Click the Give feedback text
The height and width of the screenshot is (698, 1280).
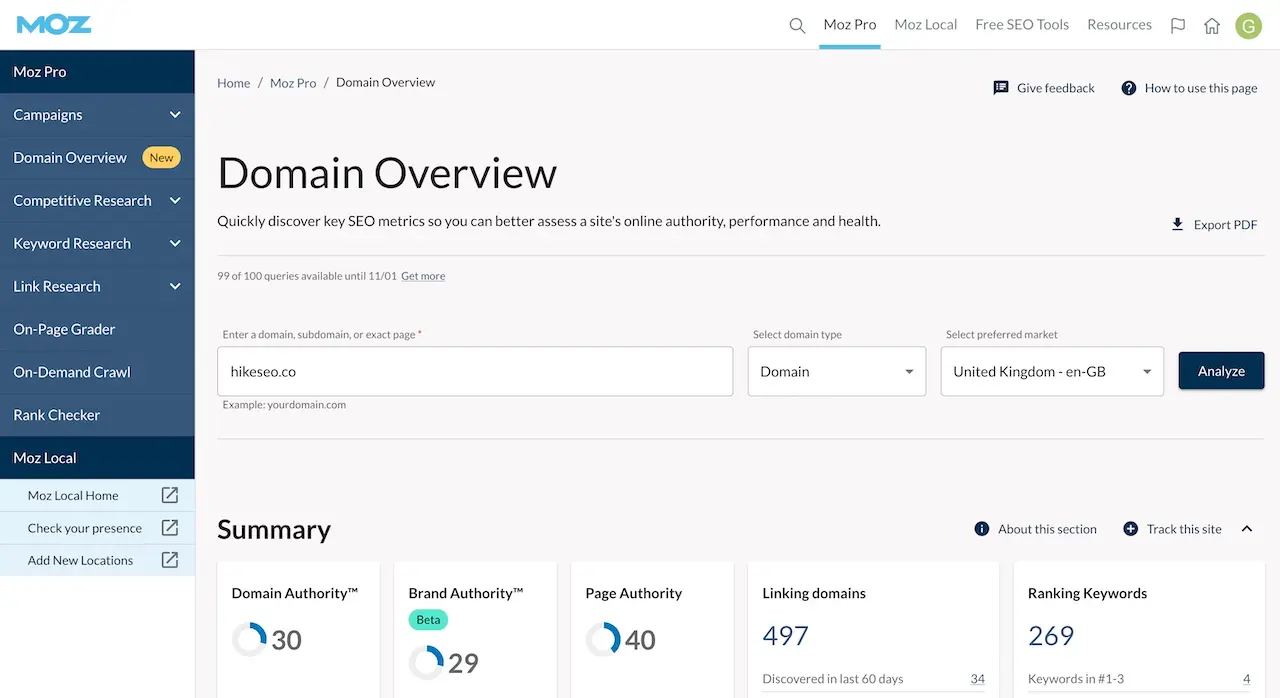(x=1056, y=88)
